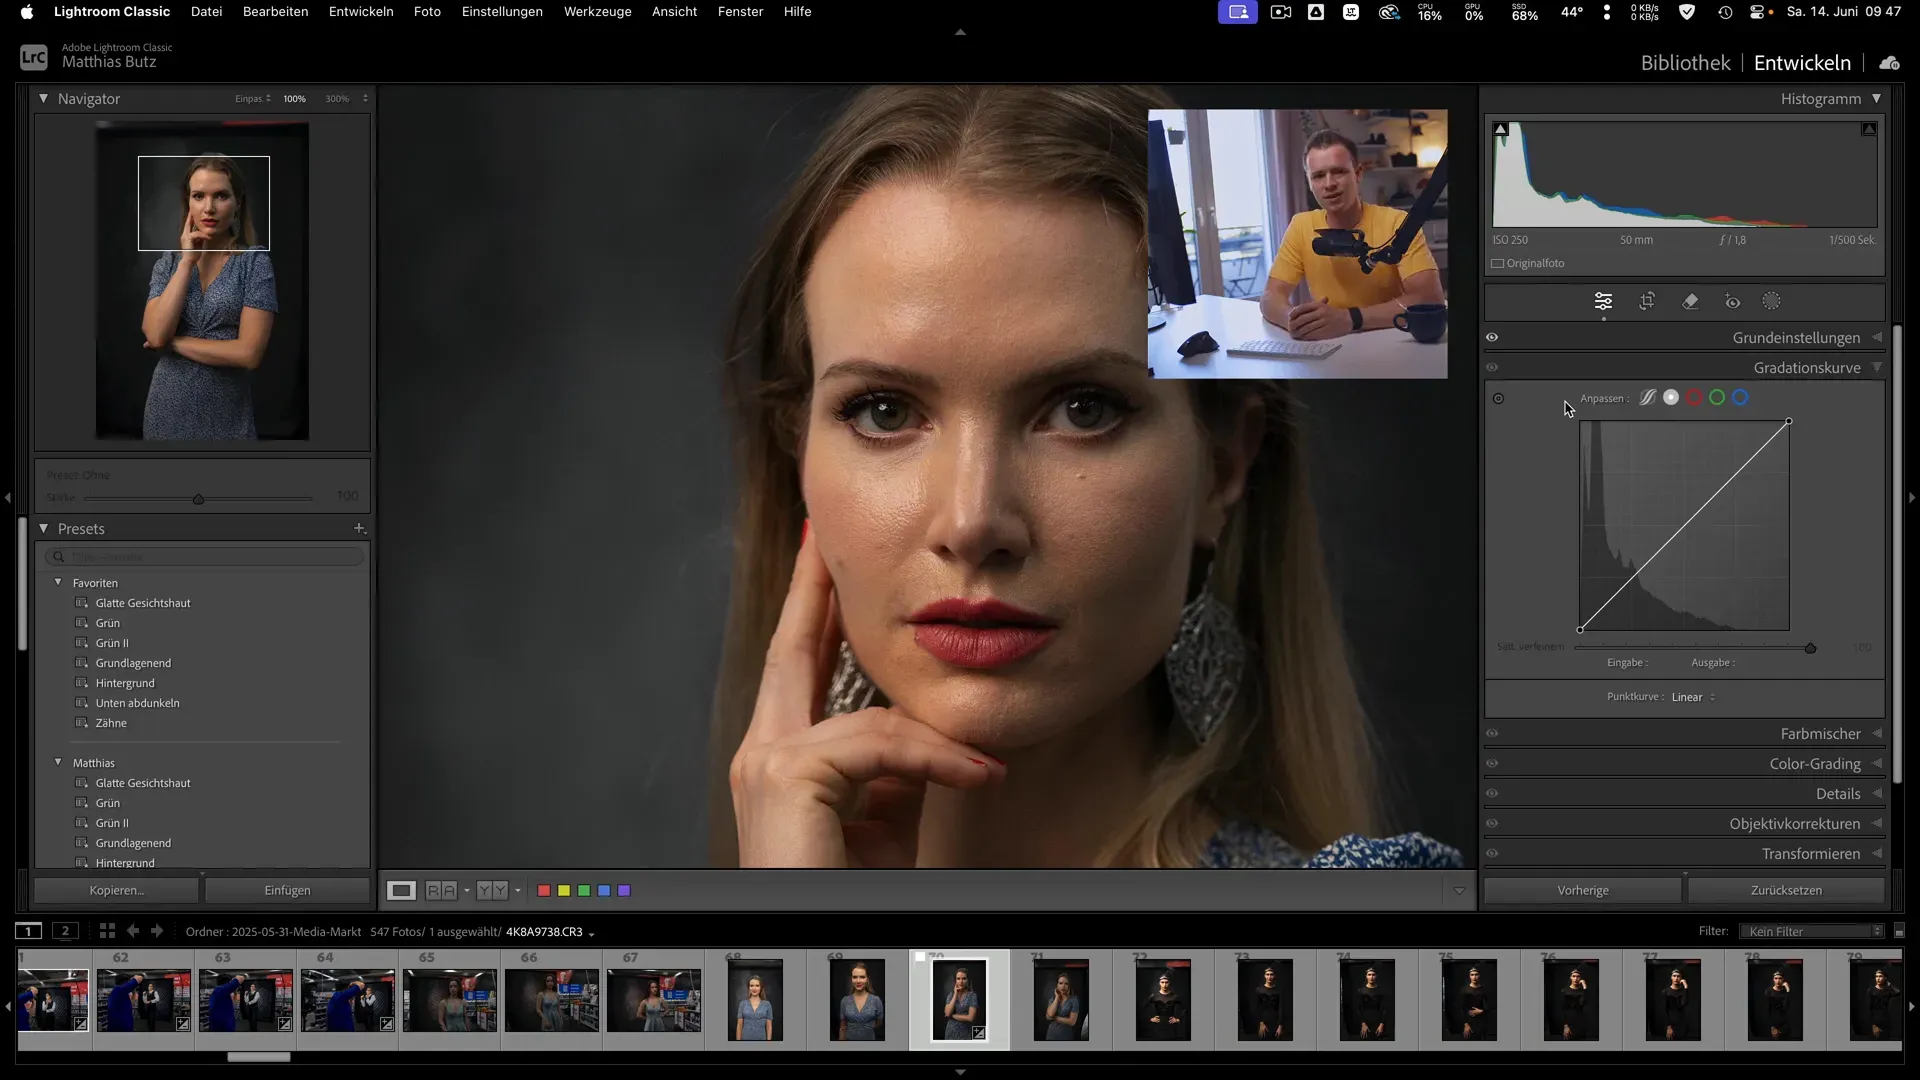Image resolution: width=1920 pixels, height=1080 pixels.
Task: Click the yellow color label swatch in toolbar
Action: click(564, 890)
